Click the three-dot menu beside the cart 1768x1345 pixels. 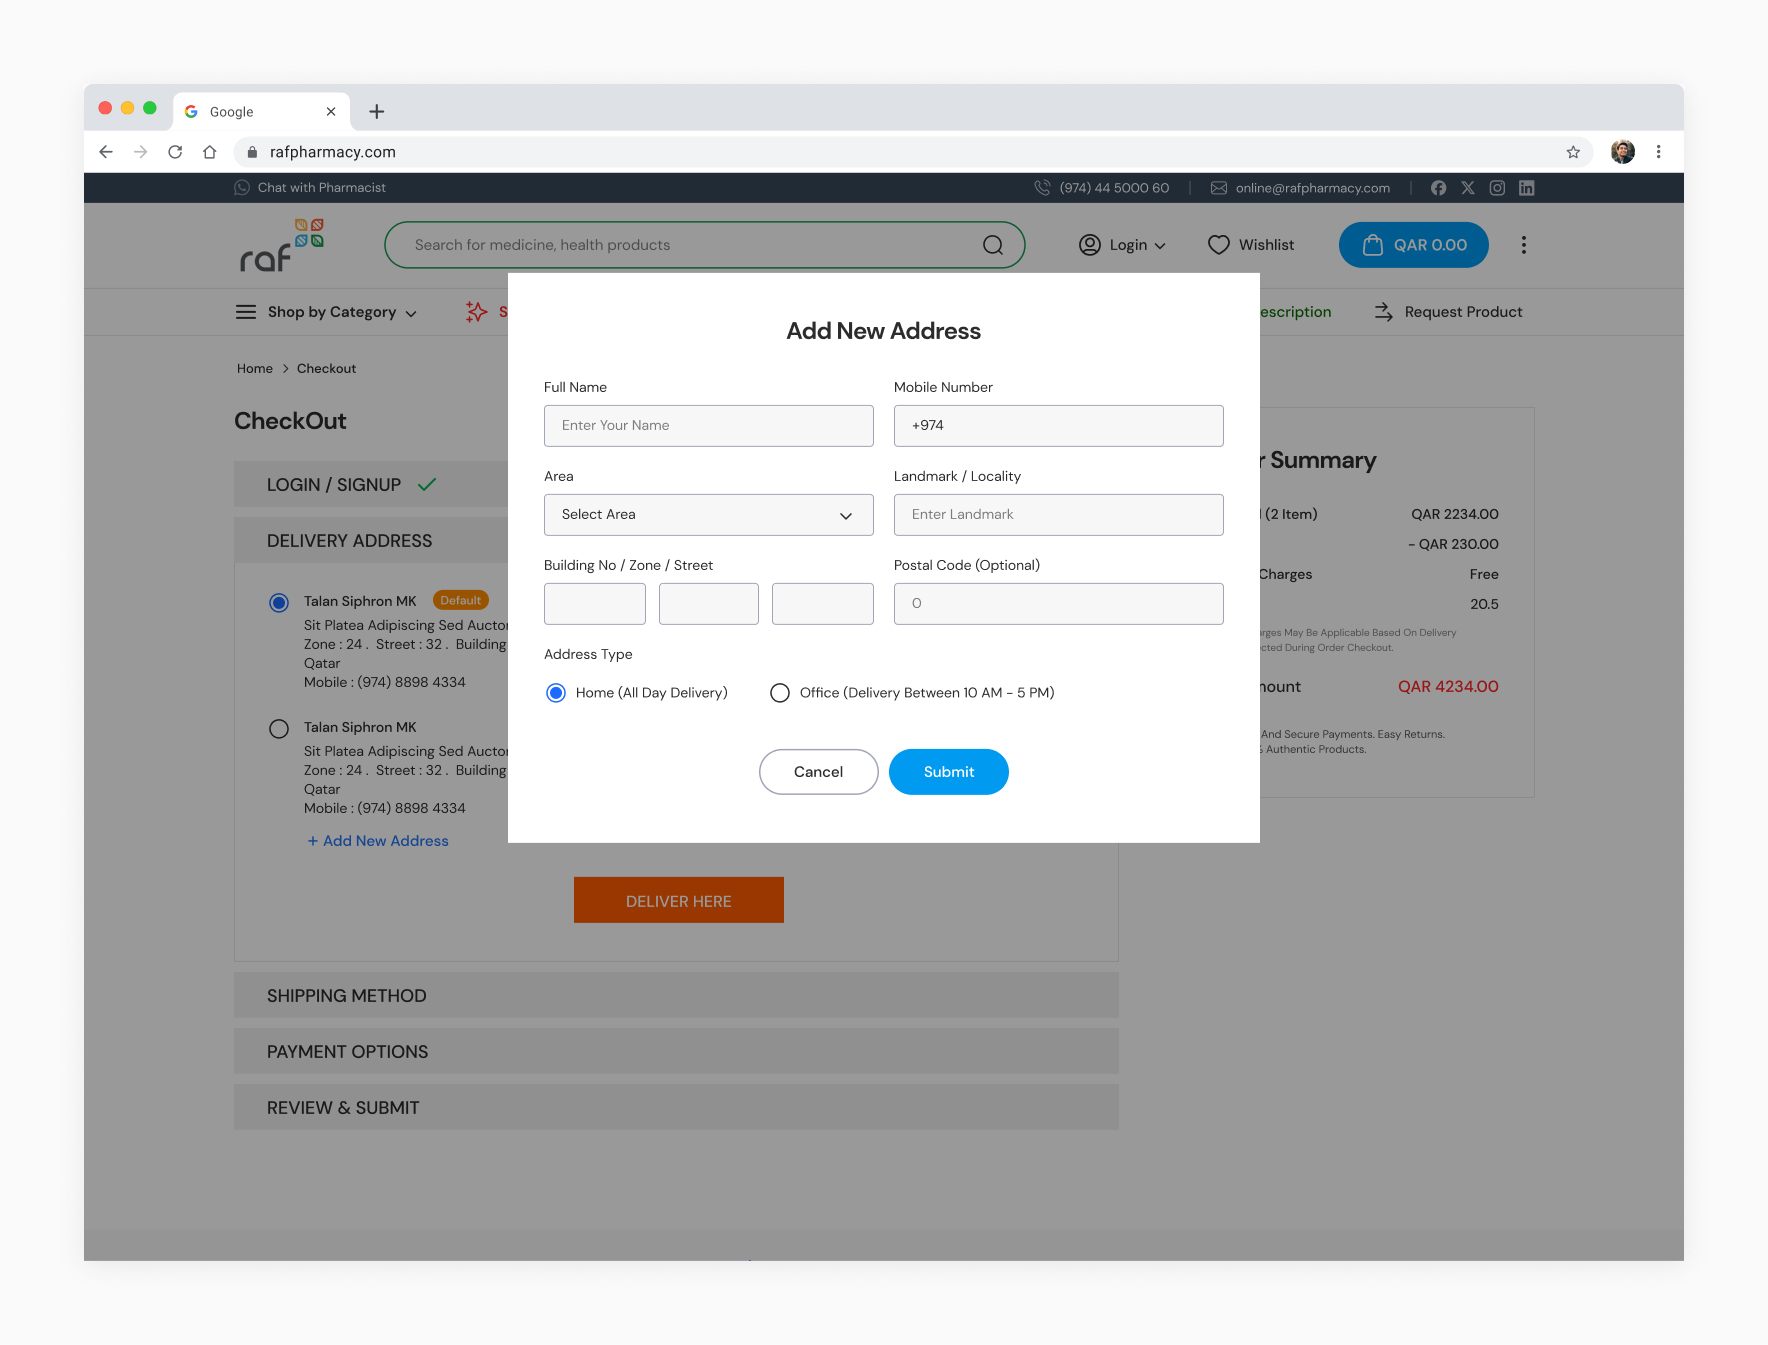[x=1523, y=244]
